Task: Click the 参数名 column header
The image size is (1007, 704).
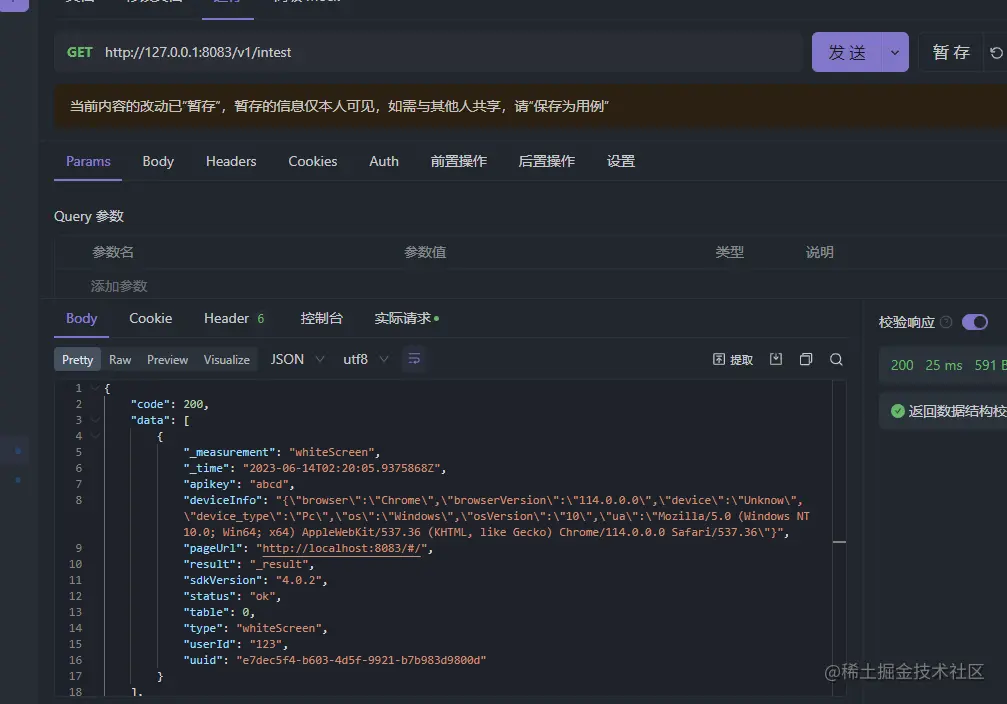Action: (113, 252)
